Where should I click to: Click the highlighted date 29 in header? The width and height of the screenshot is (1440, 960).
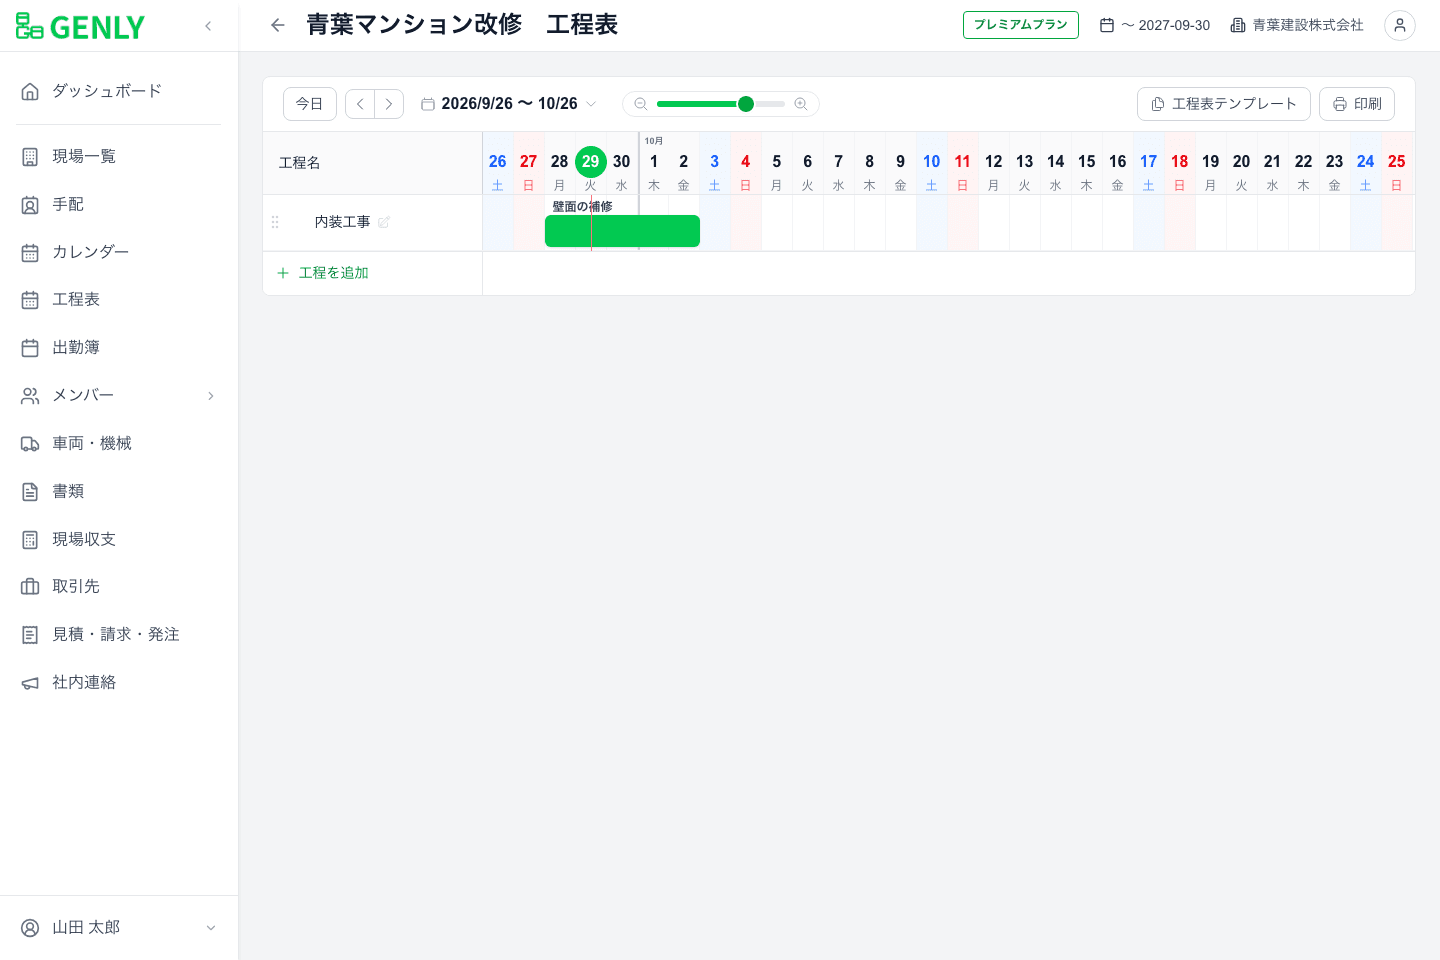pyautogui.click(x=591, y=161)
